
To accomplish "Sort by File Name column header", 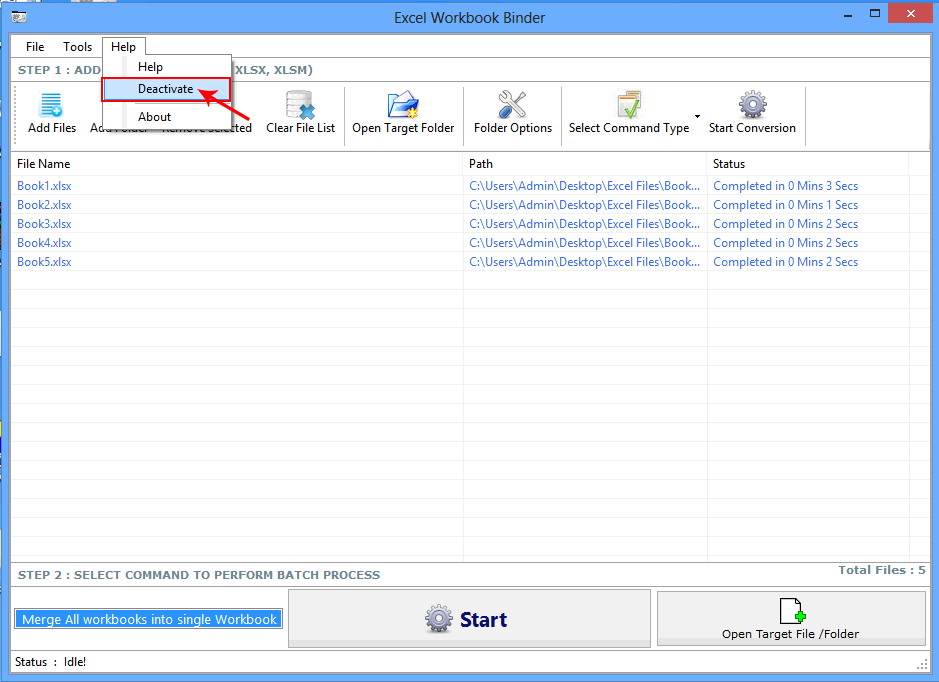I will click(237, 163).
